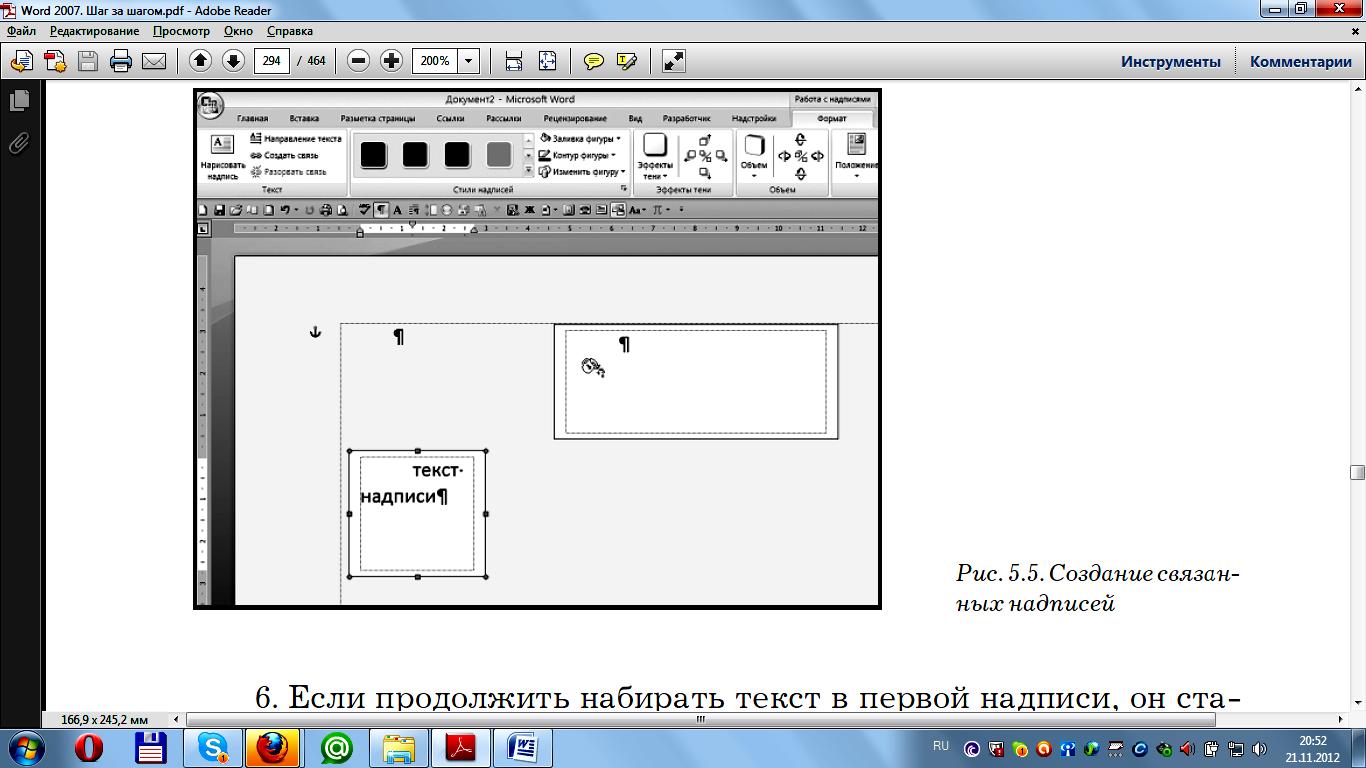Click the create PDF online icon

21,61
